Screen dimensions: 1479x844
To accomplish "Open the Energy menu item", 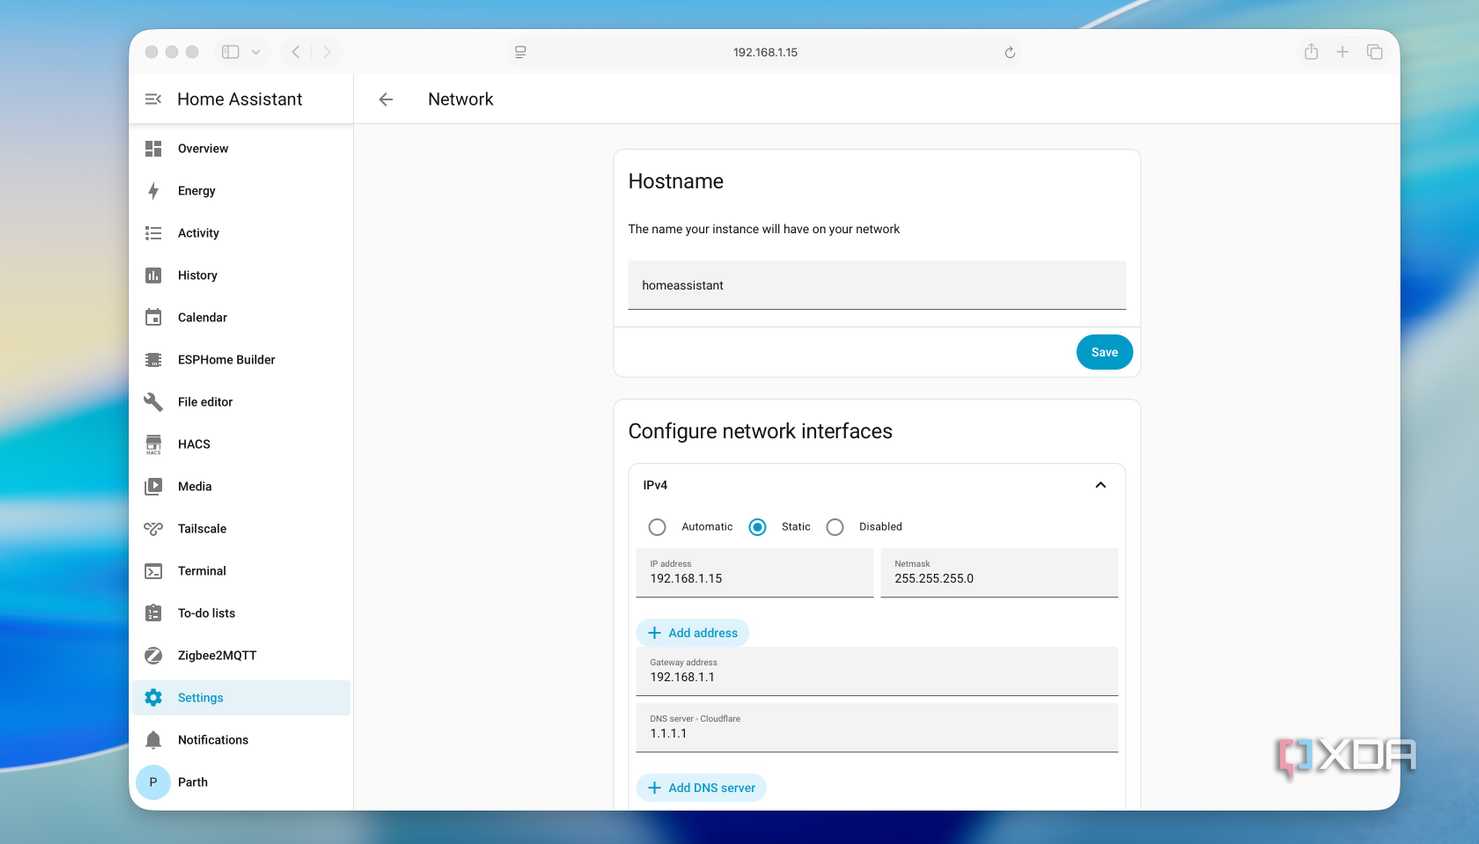I will [x=241, y=191].
